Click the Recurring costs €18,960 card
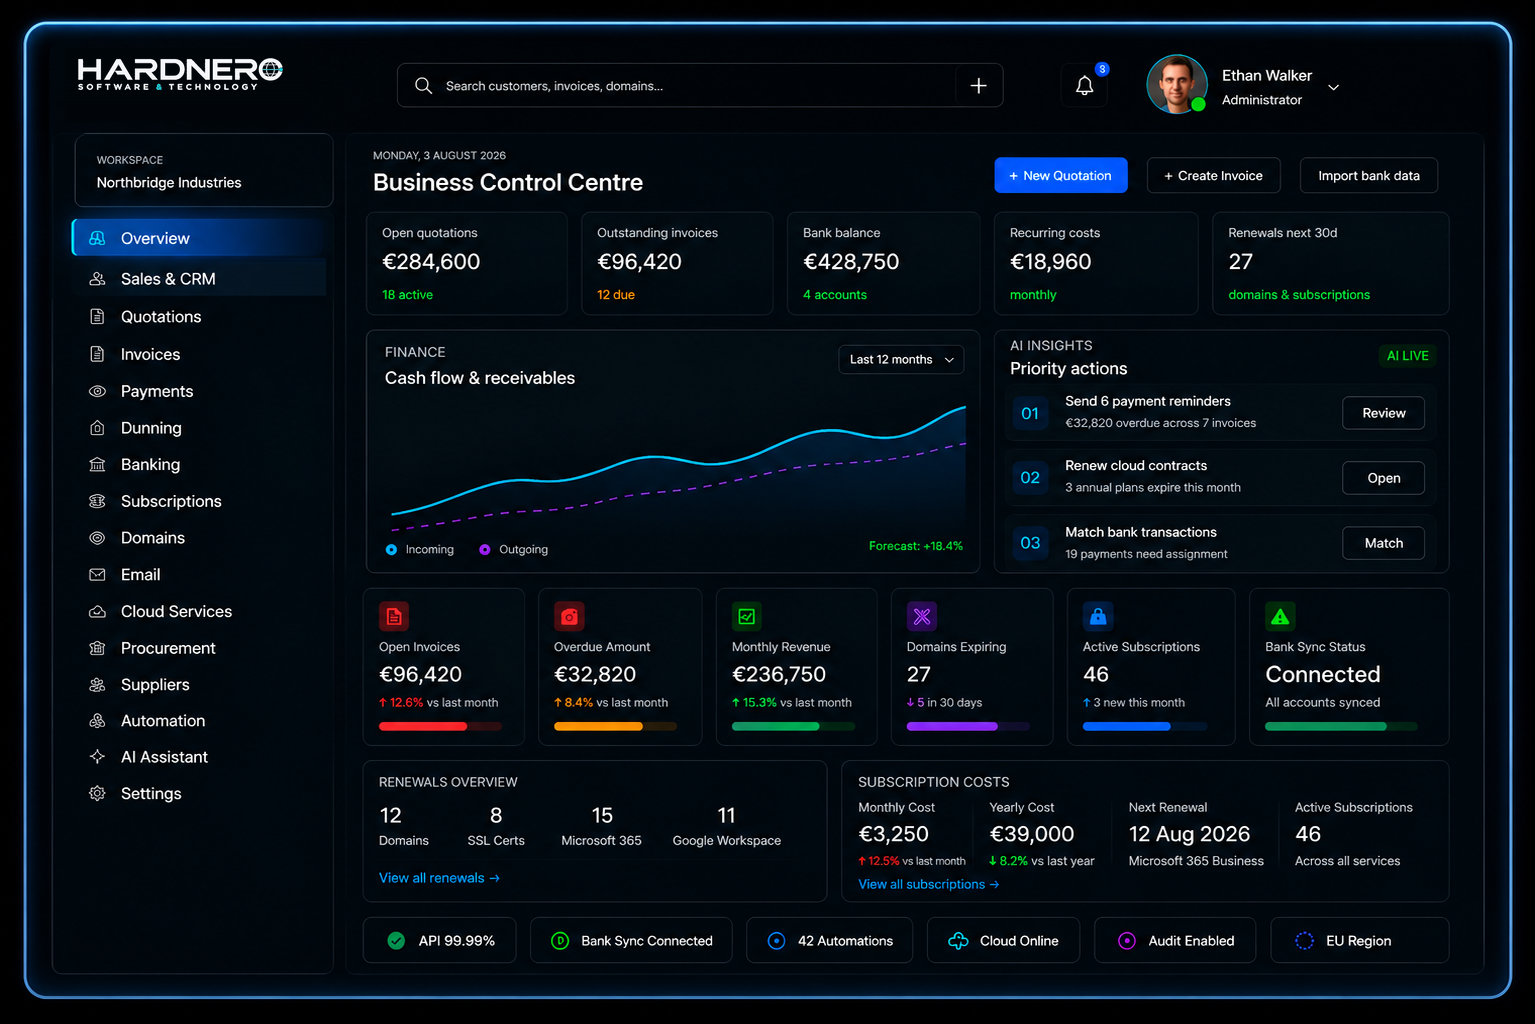 click(1096, 264)
